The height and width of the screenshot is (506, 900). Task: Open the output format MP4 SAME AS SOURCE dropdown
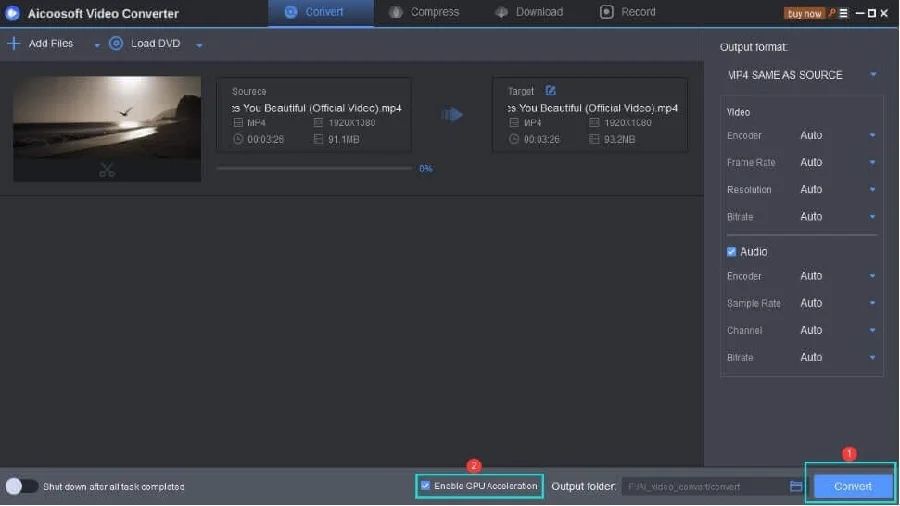coord(803,75)
